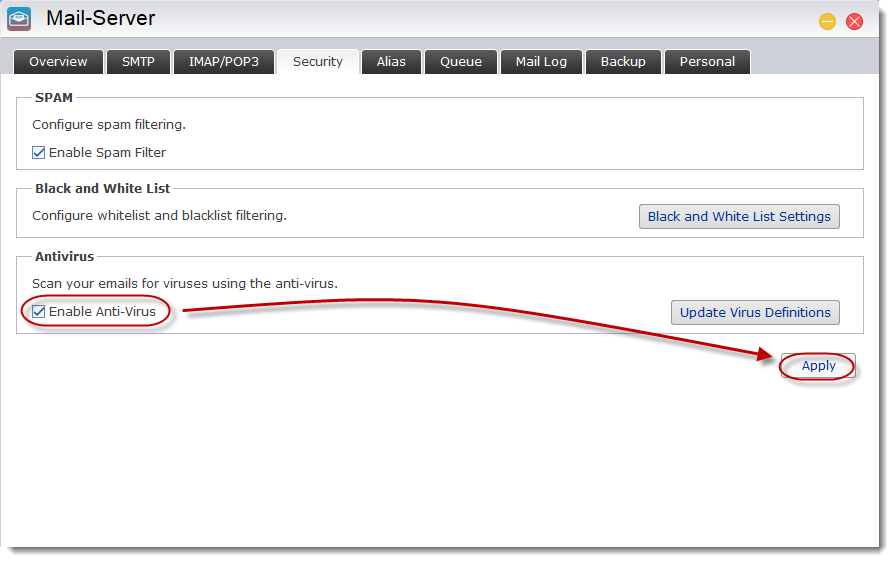The height and width of the screenshot is (562, 894).
Task: Switch to the Mail Log tab
Action: [541, 62]
